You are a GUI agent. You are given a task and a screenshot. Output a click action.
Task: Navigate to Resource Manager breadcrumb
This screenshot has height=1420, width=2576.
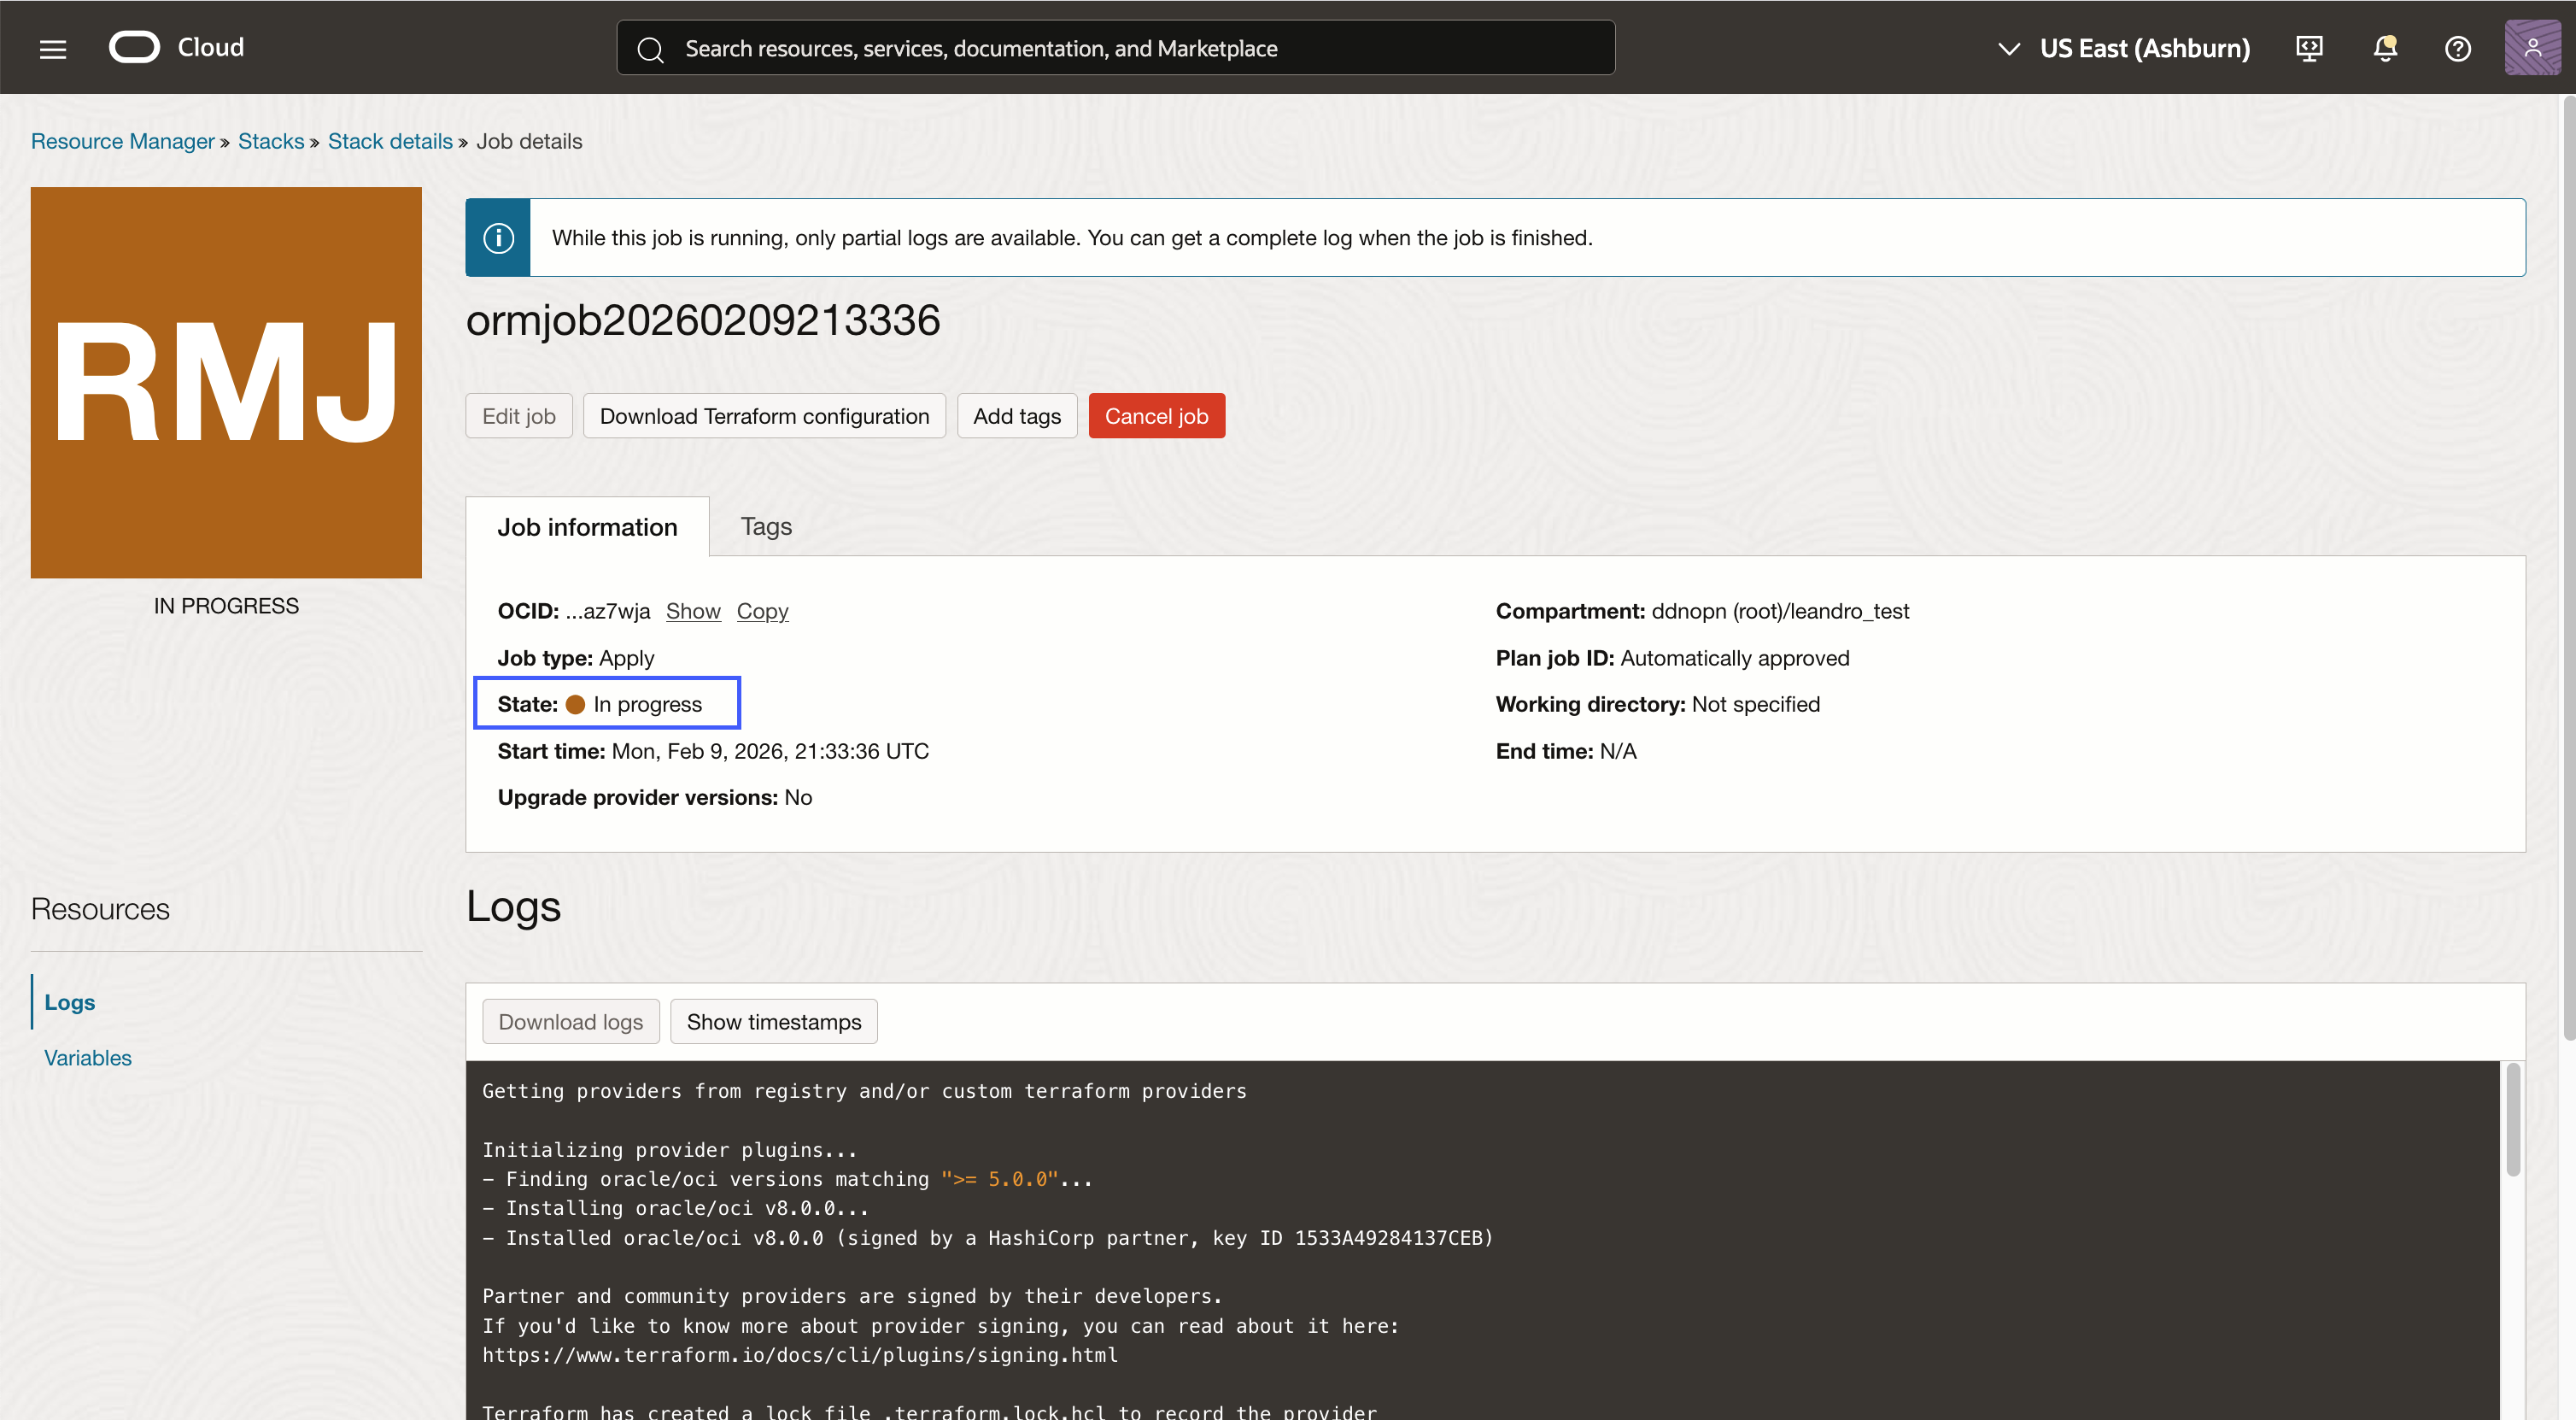tap(122, 141)
